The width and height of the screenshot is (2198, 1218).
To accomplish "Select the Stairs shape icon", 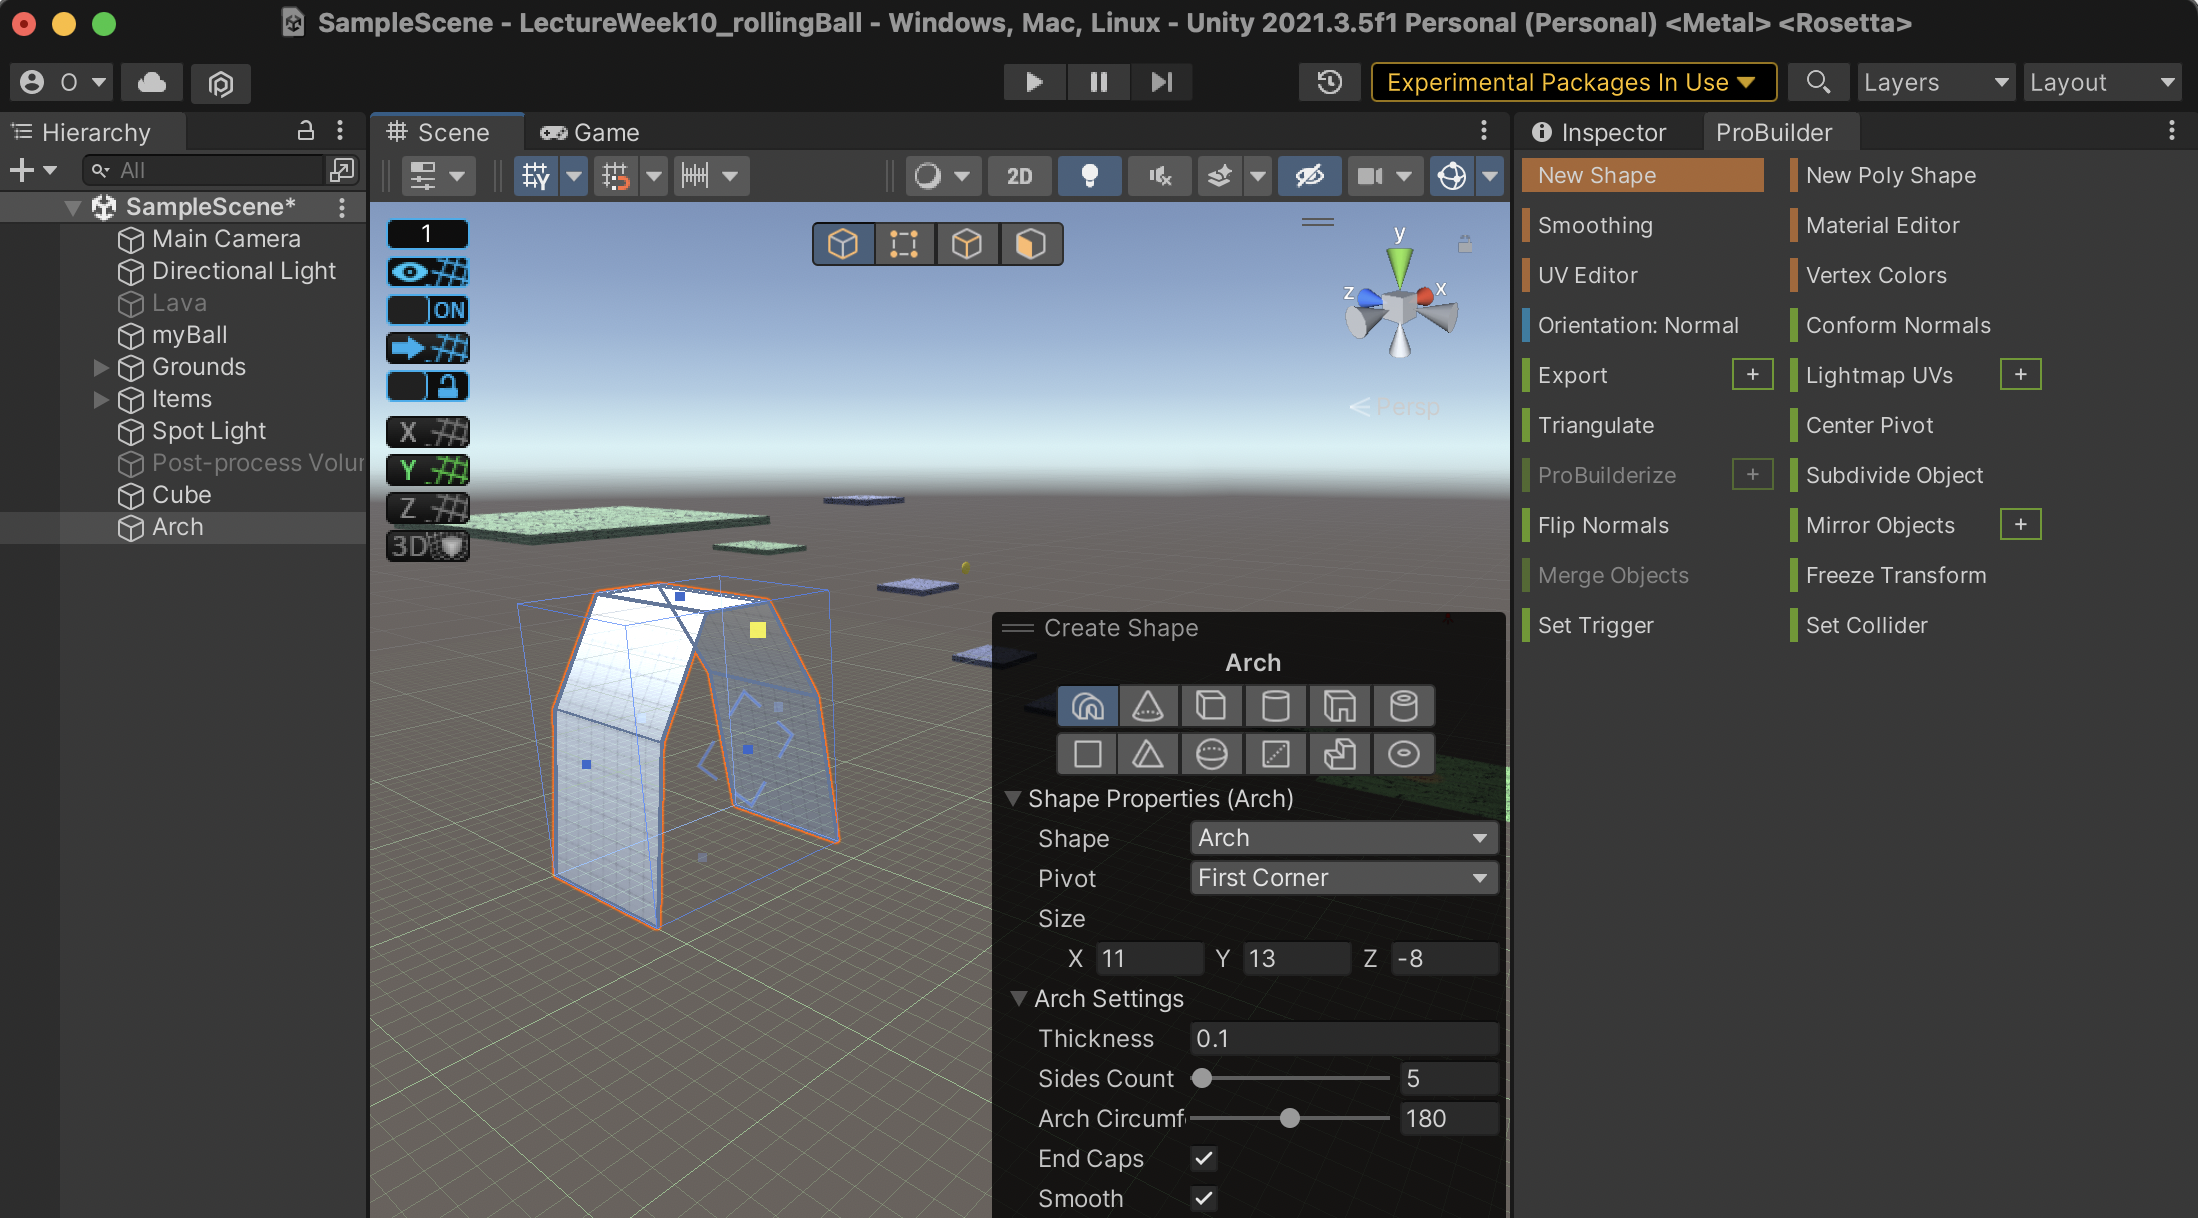I will pyautogui.click(x=1339, y=754).
